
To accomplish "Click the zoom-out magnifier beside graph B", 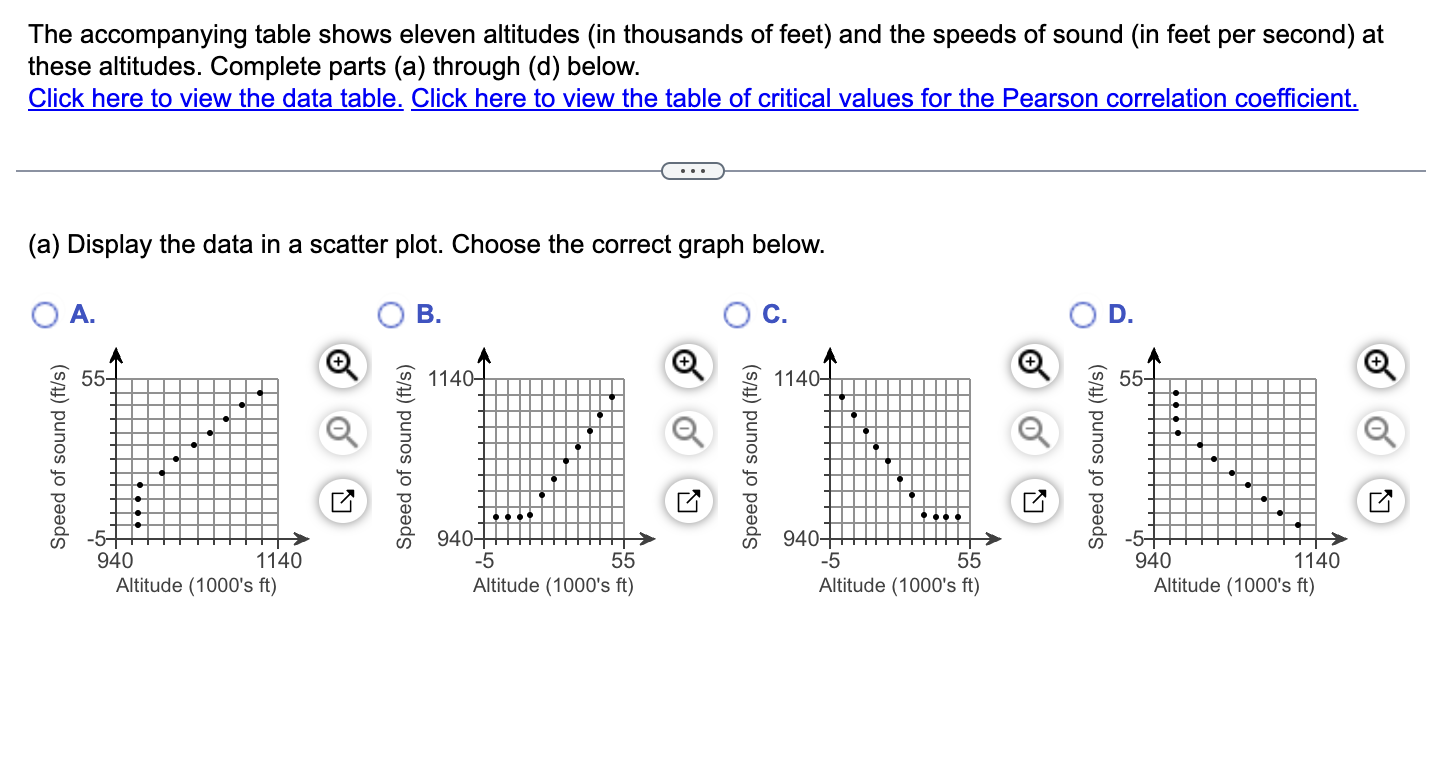I will click(x=687, y=434).
